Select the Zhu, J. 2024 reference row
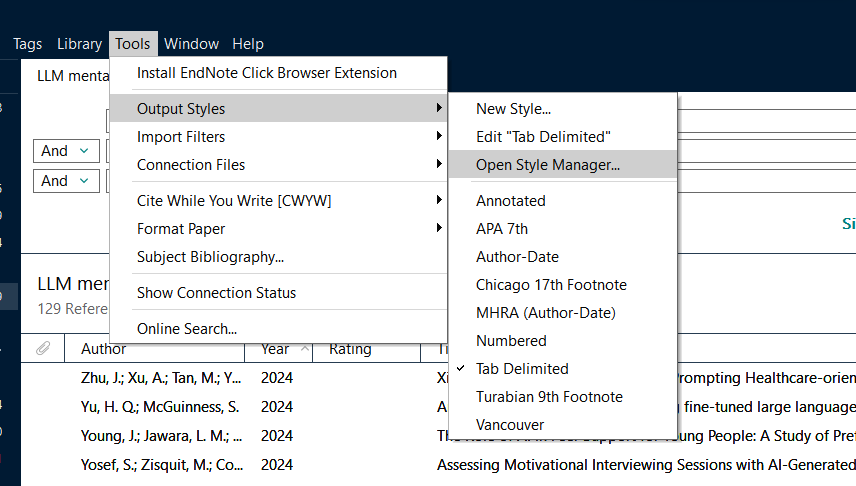Image resolution: width=856 pixels, height=486 pixels. tap(160, 379)
